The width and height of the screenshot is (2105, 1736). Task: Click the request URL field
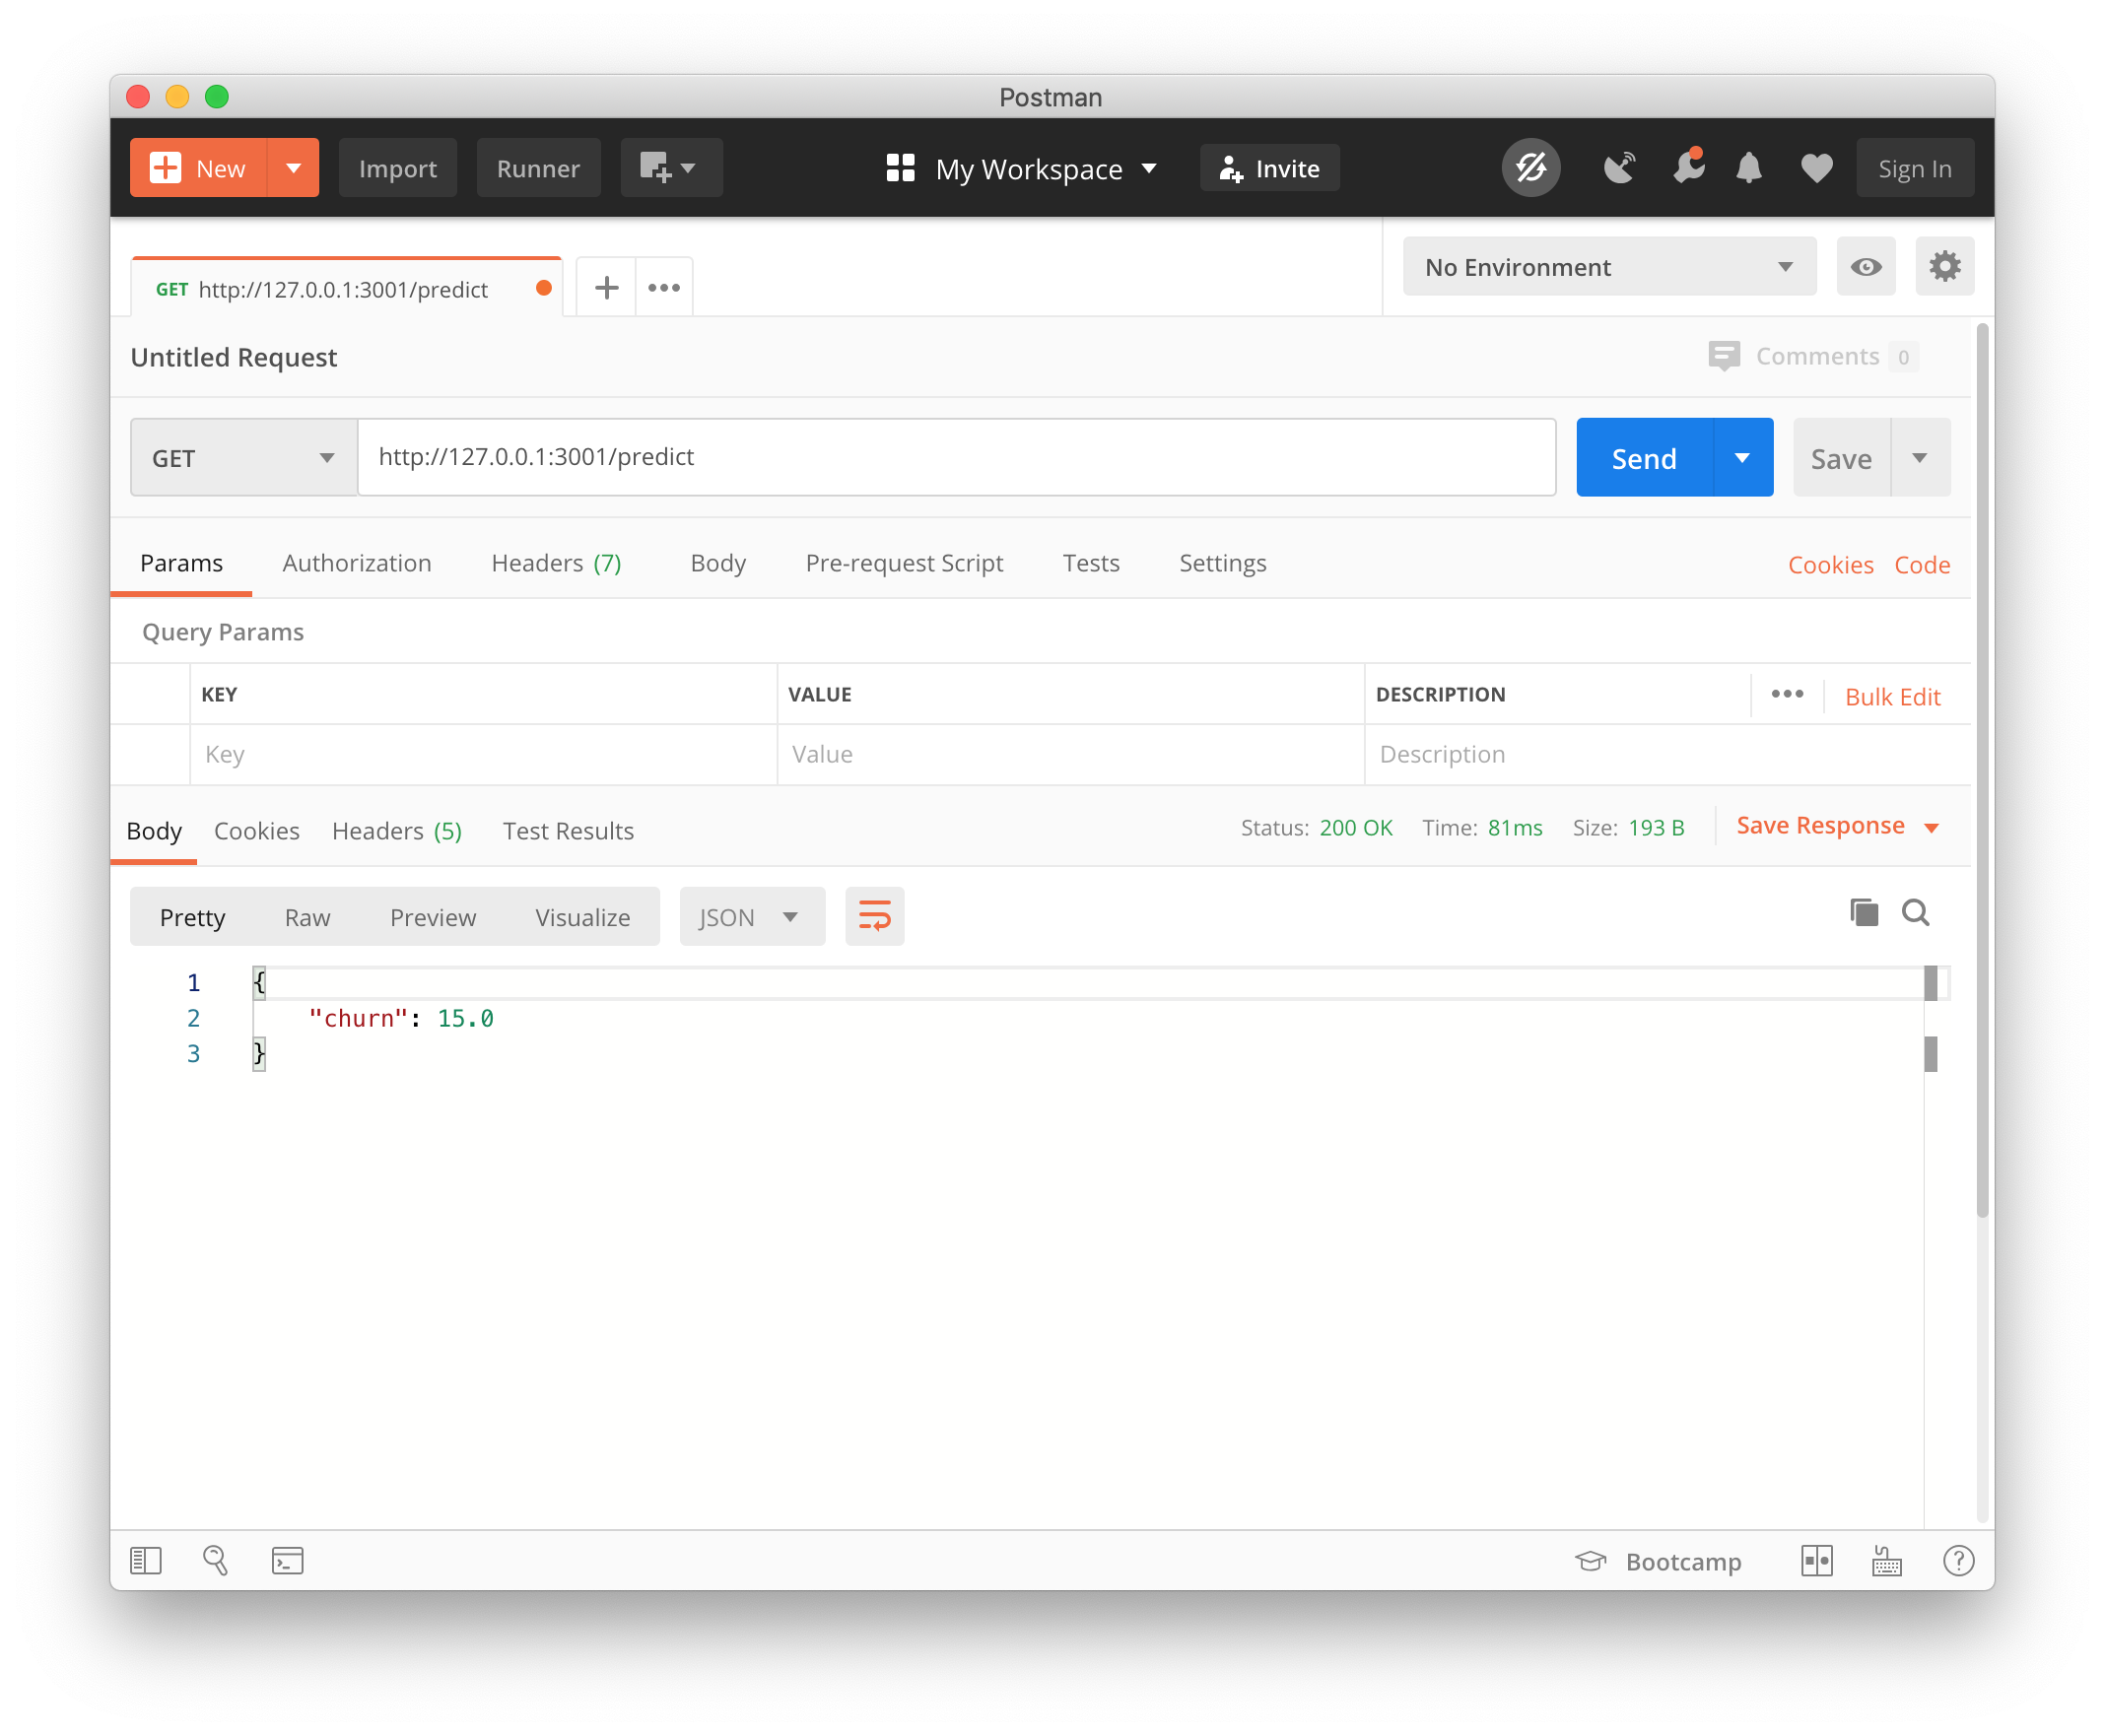point(956,457)
